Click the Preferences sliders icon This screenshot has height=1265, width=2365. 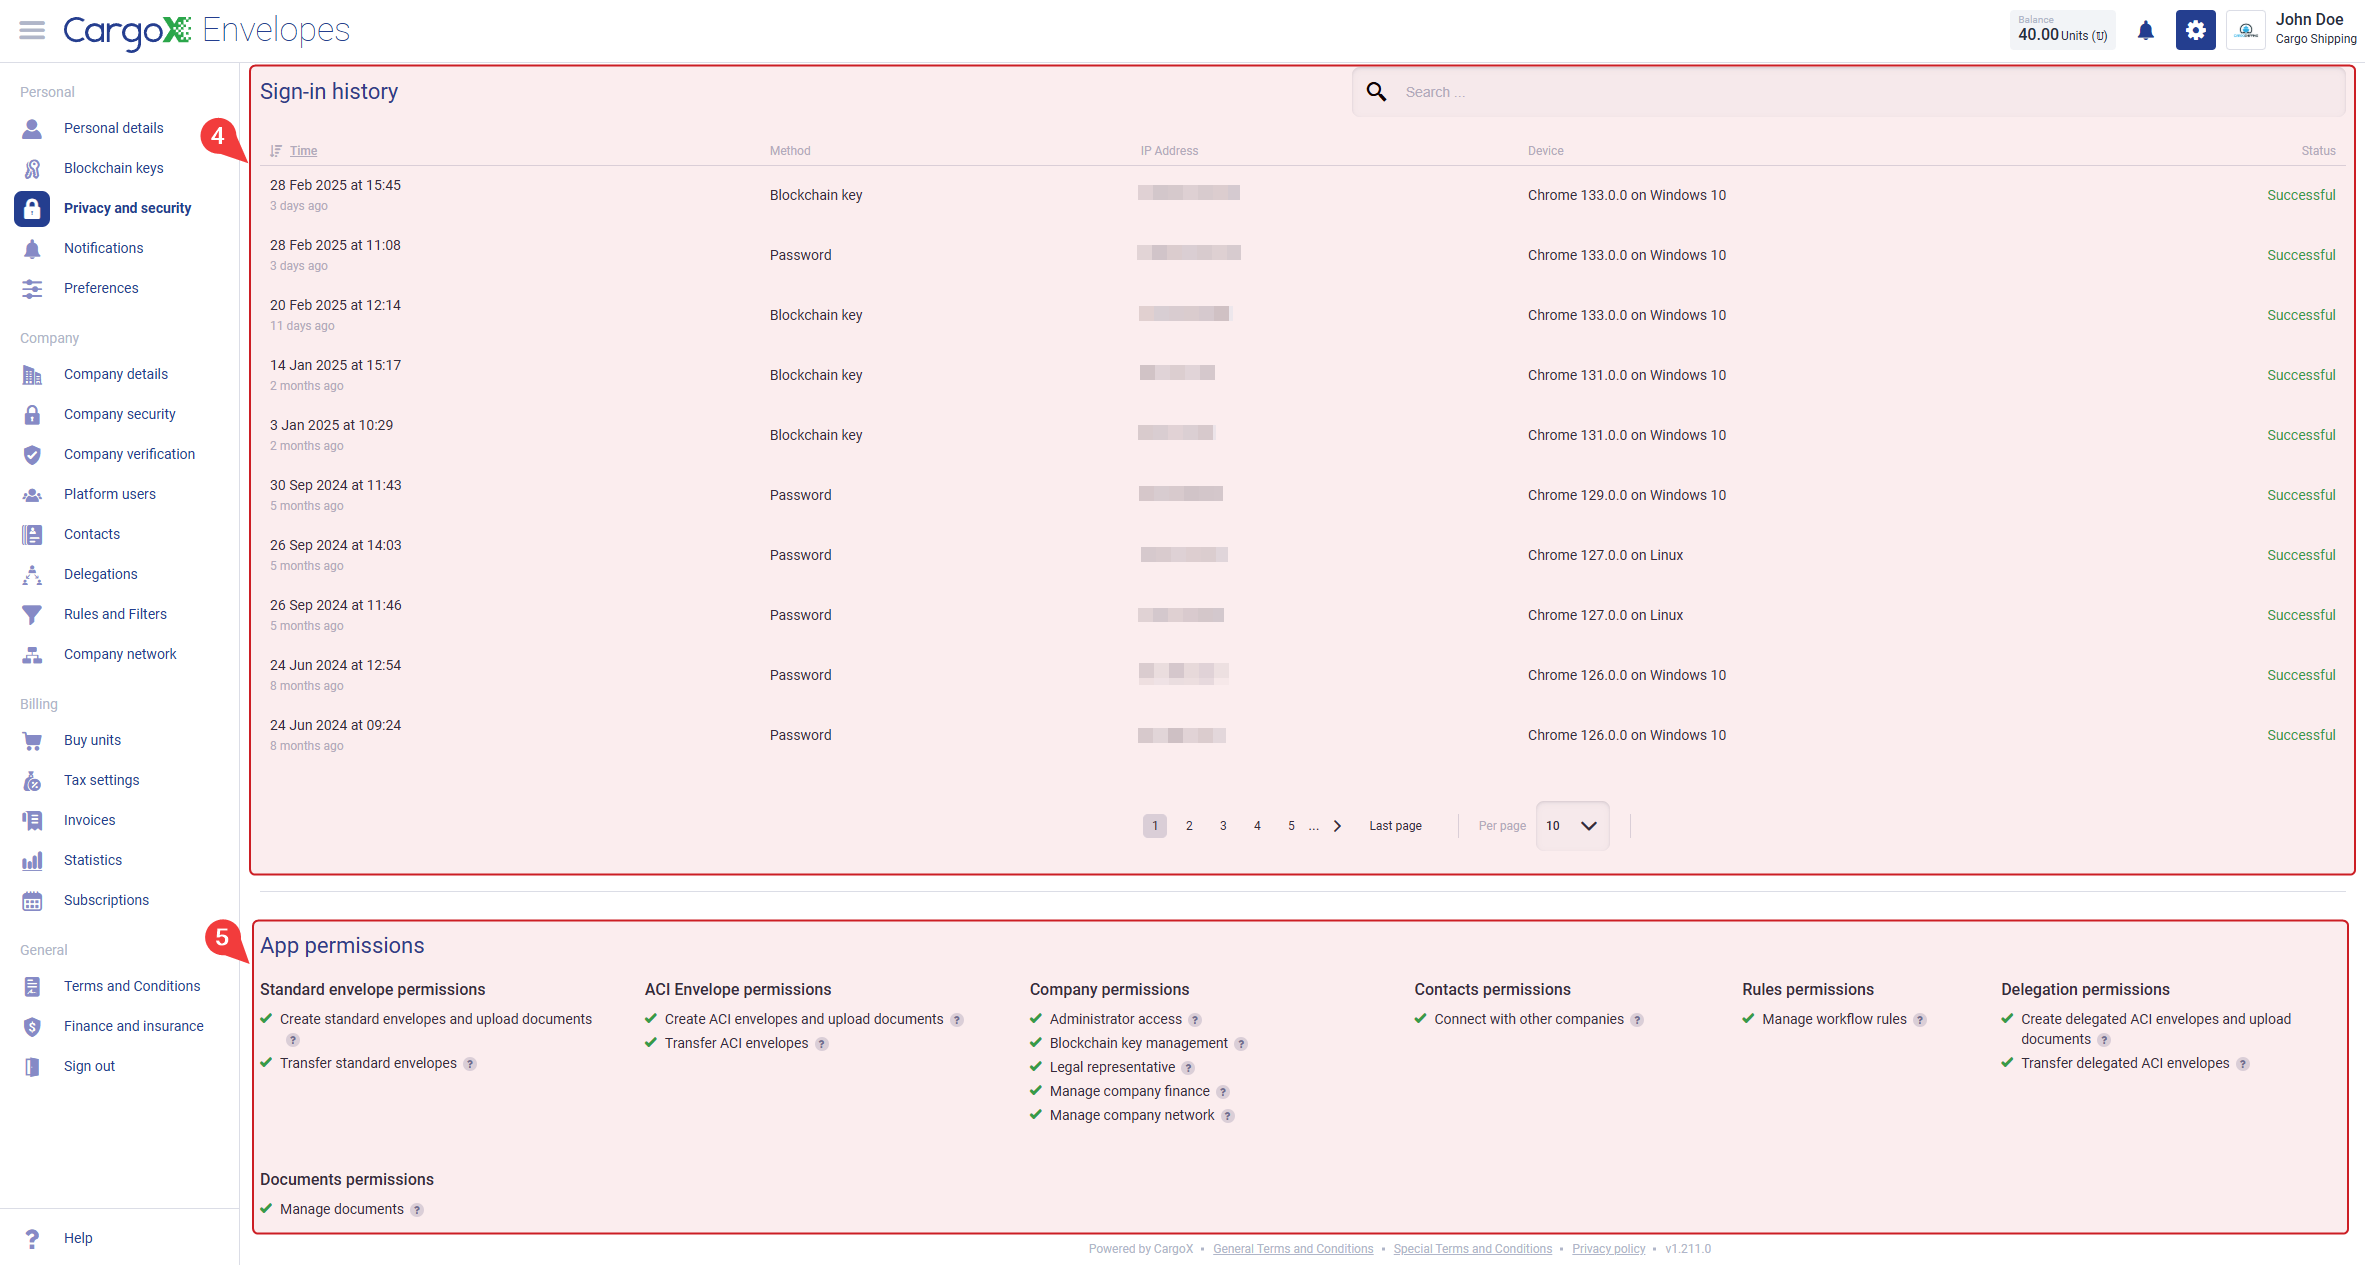pos(32,288)
